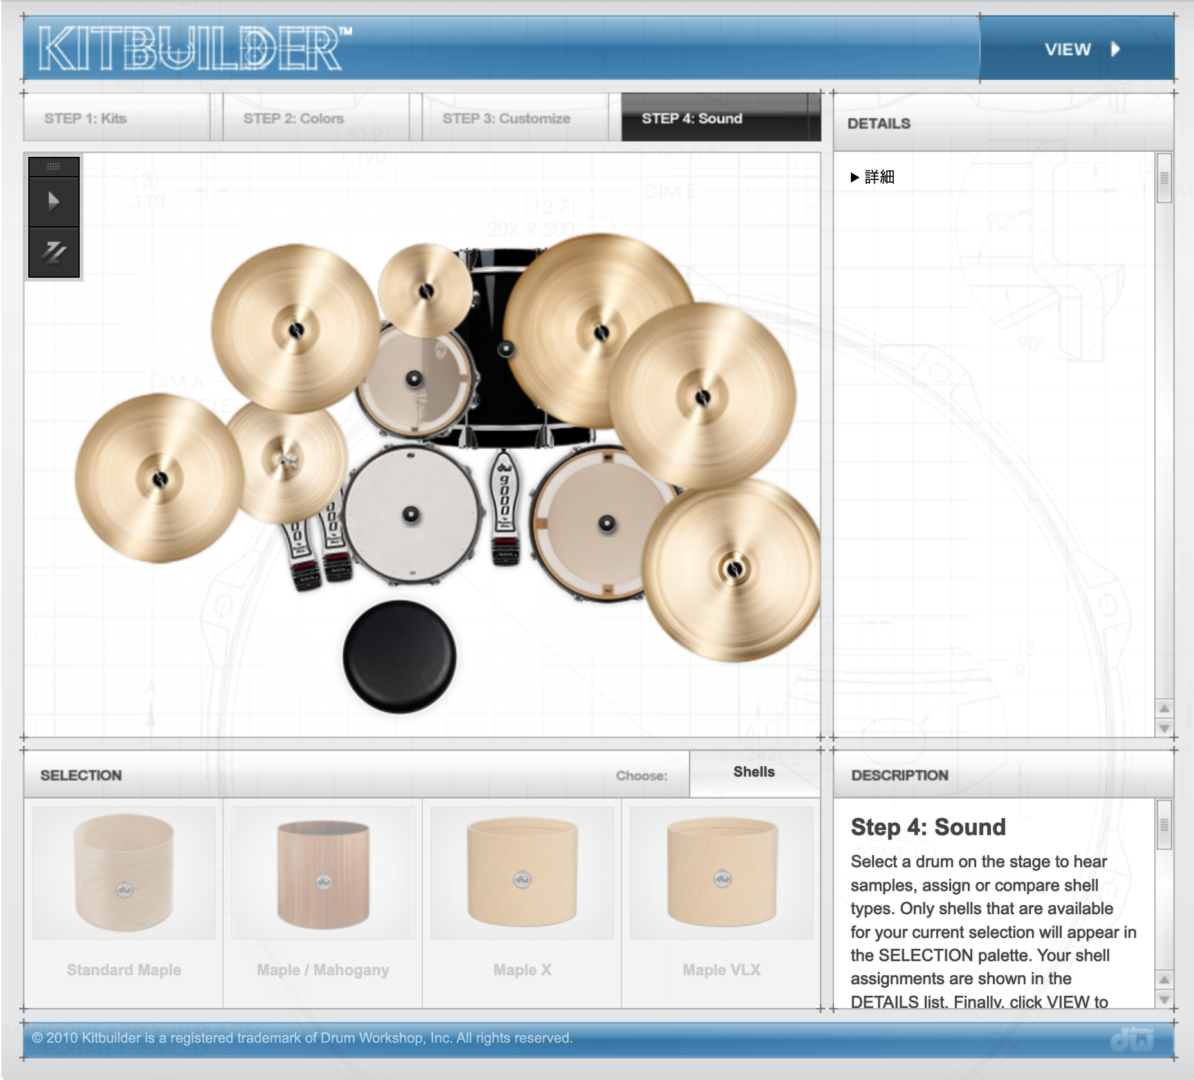
Task: Click the Details panel scroll up arrow
Action: 1164,708
